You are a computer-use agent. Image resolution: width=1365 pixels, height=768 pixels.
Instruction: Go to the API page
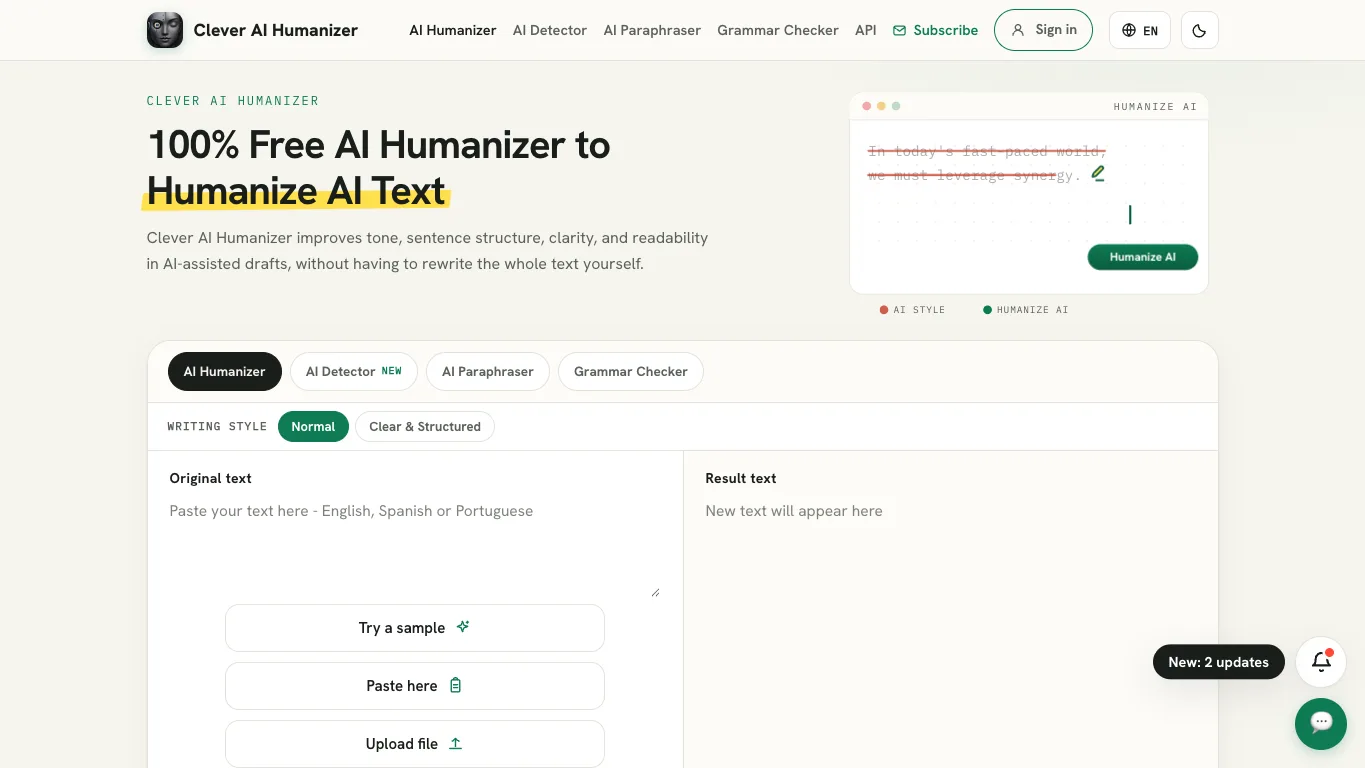click(866, 30)
